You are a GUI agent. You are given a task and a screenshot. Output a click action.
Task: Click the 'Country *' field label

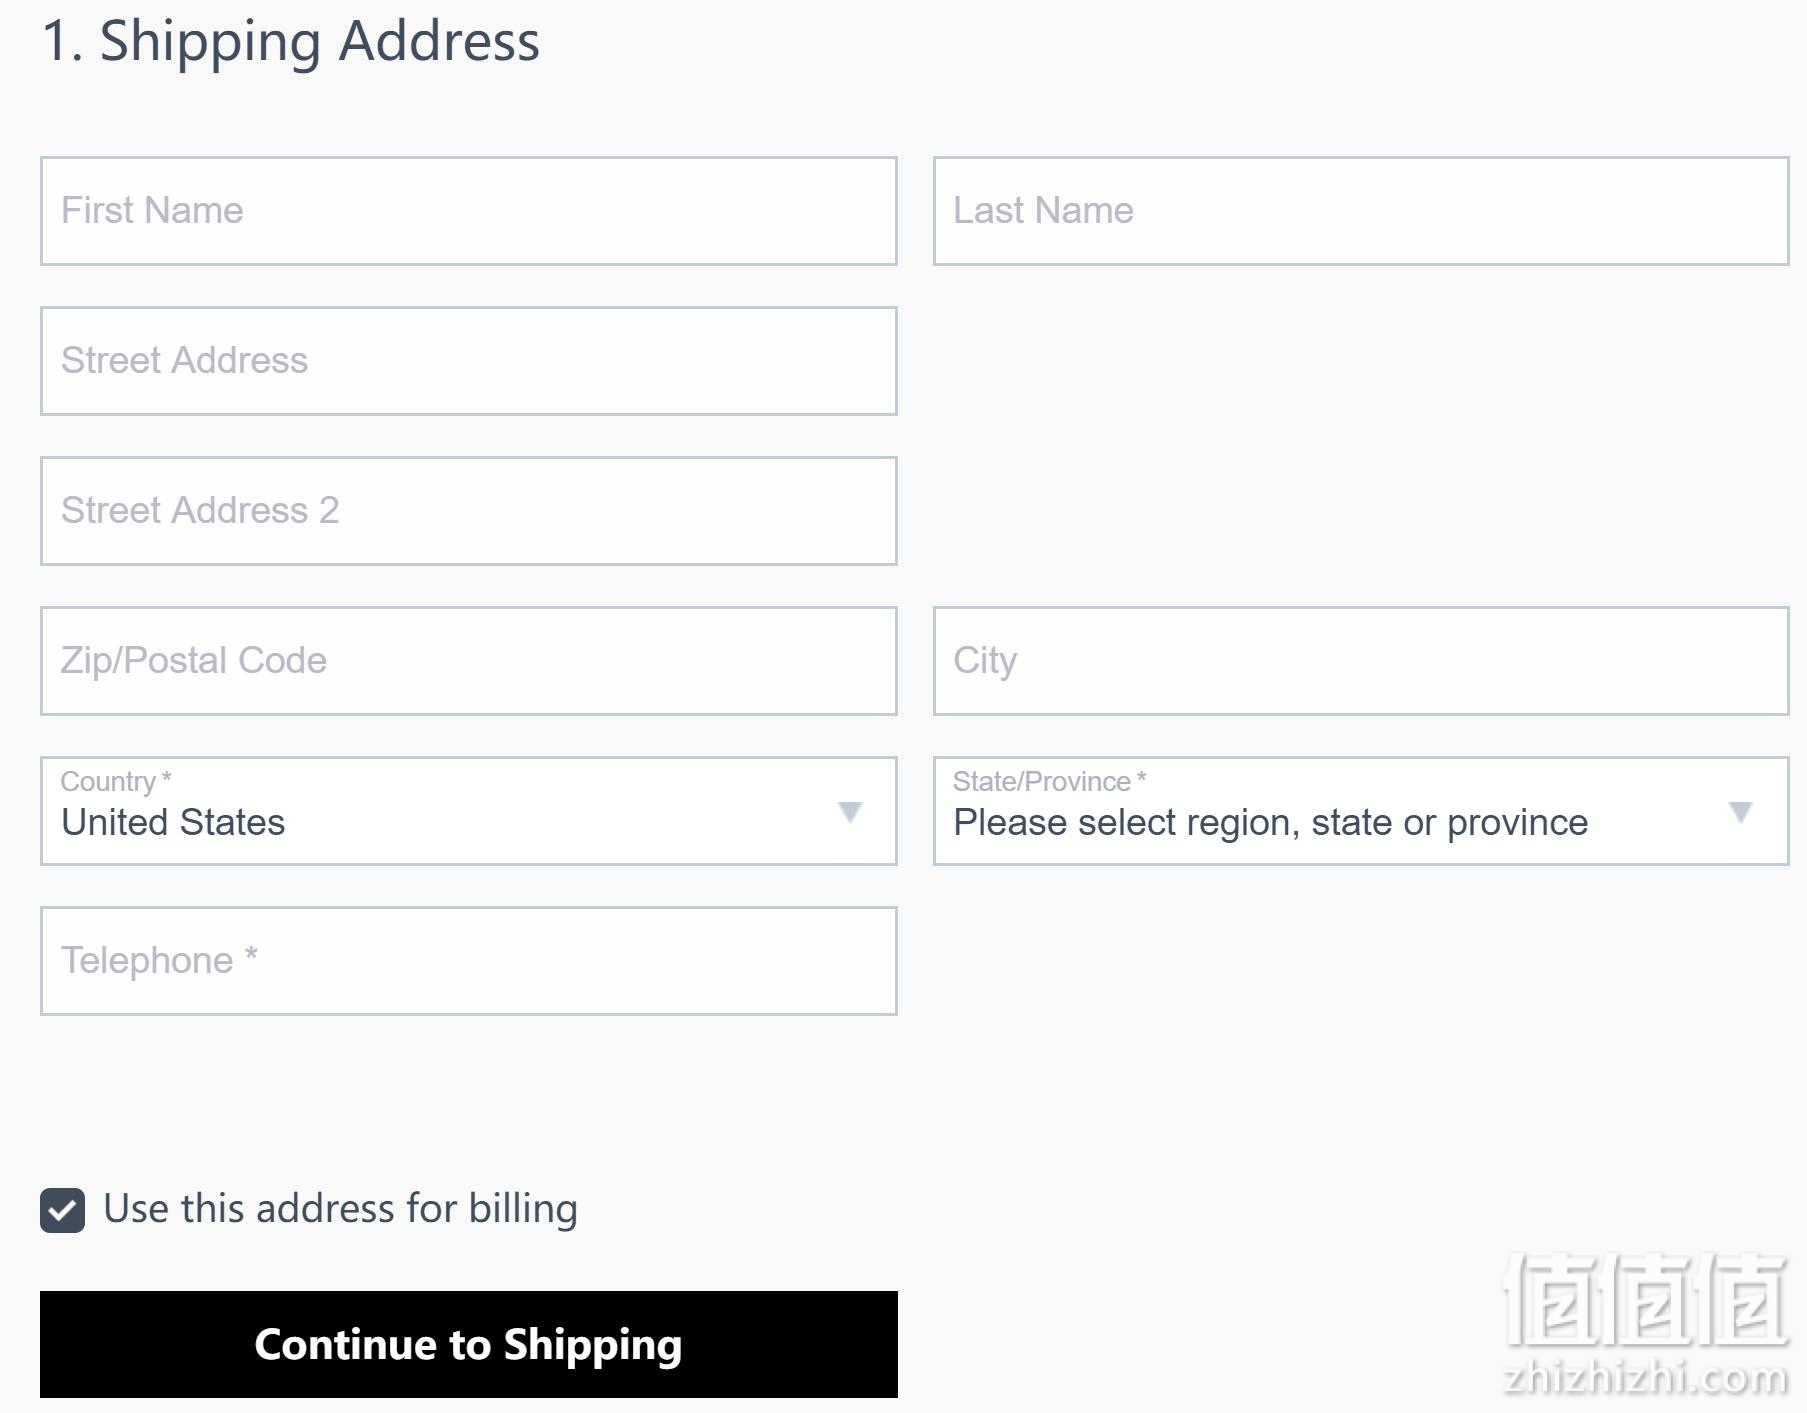tap(116, 781)
